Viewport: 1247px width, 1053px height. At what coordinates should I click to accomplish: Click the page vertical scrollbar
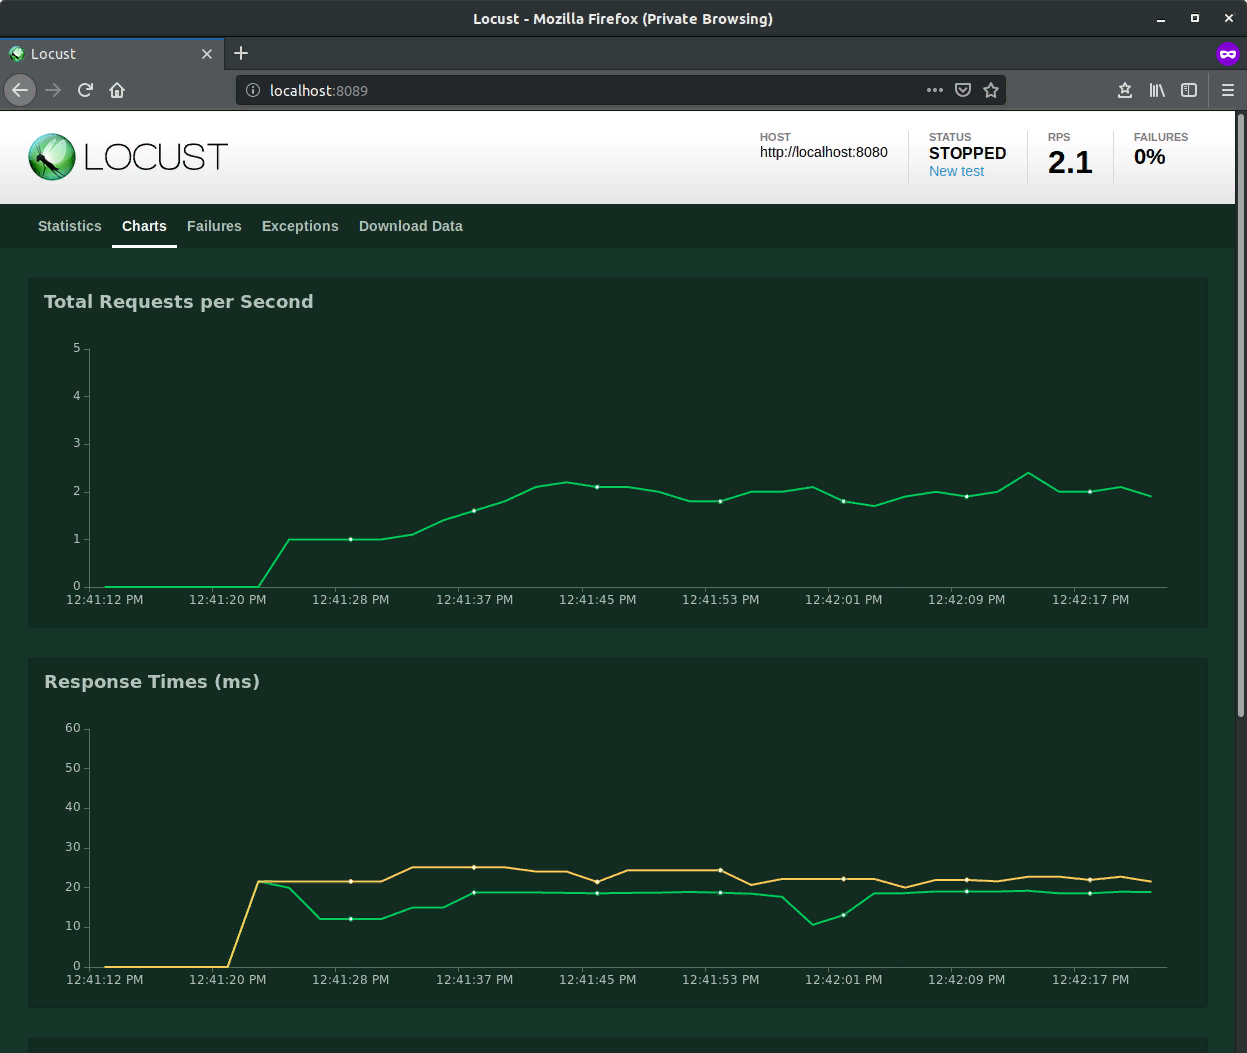1241,414
